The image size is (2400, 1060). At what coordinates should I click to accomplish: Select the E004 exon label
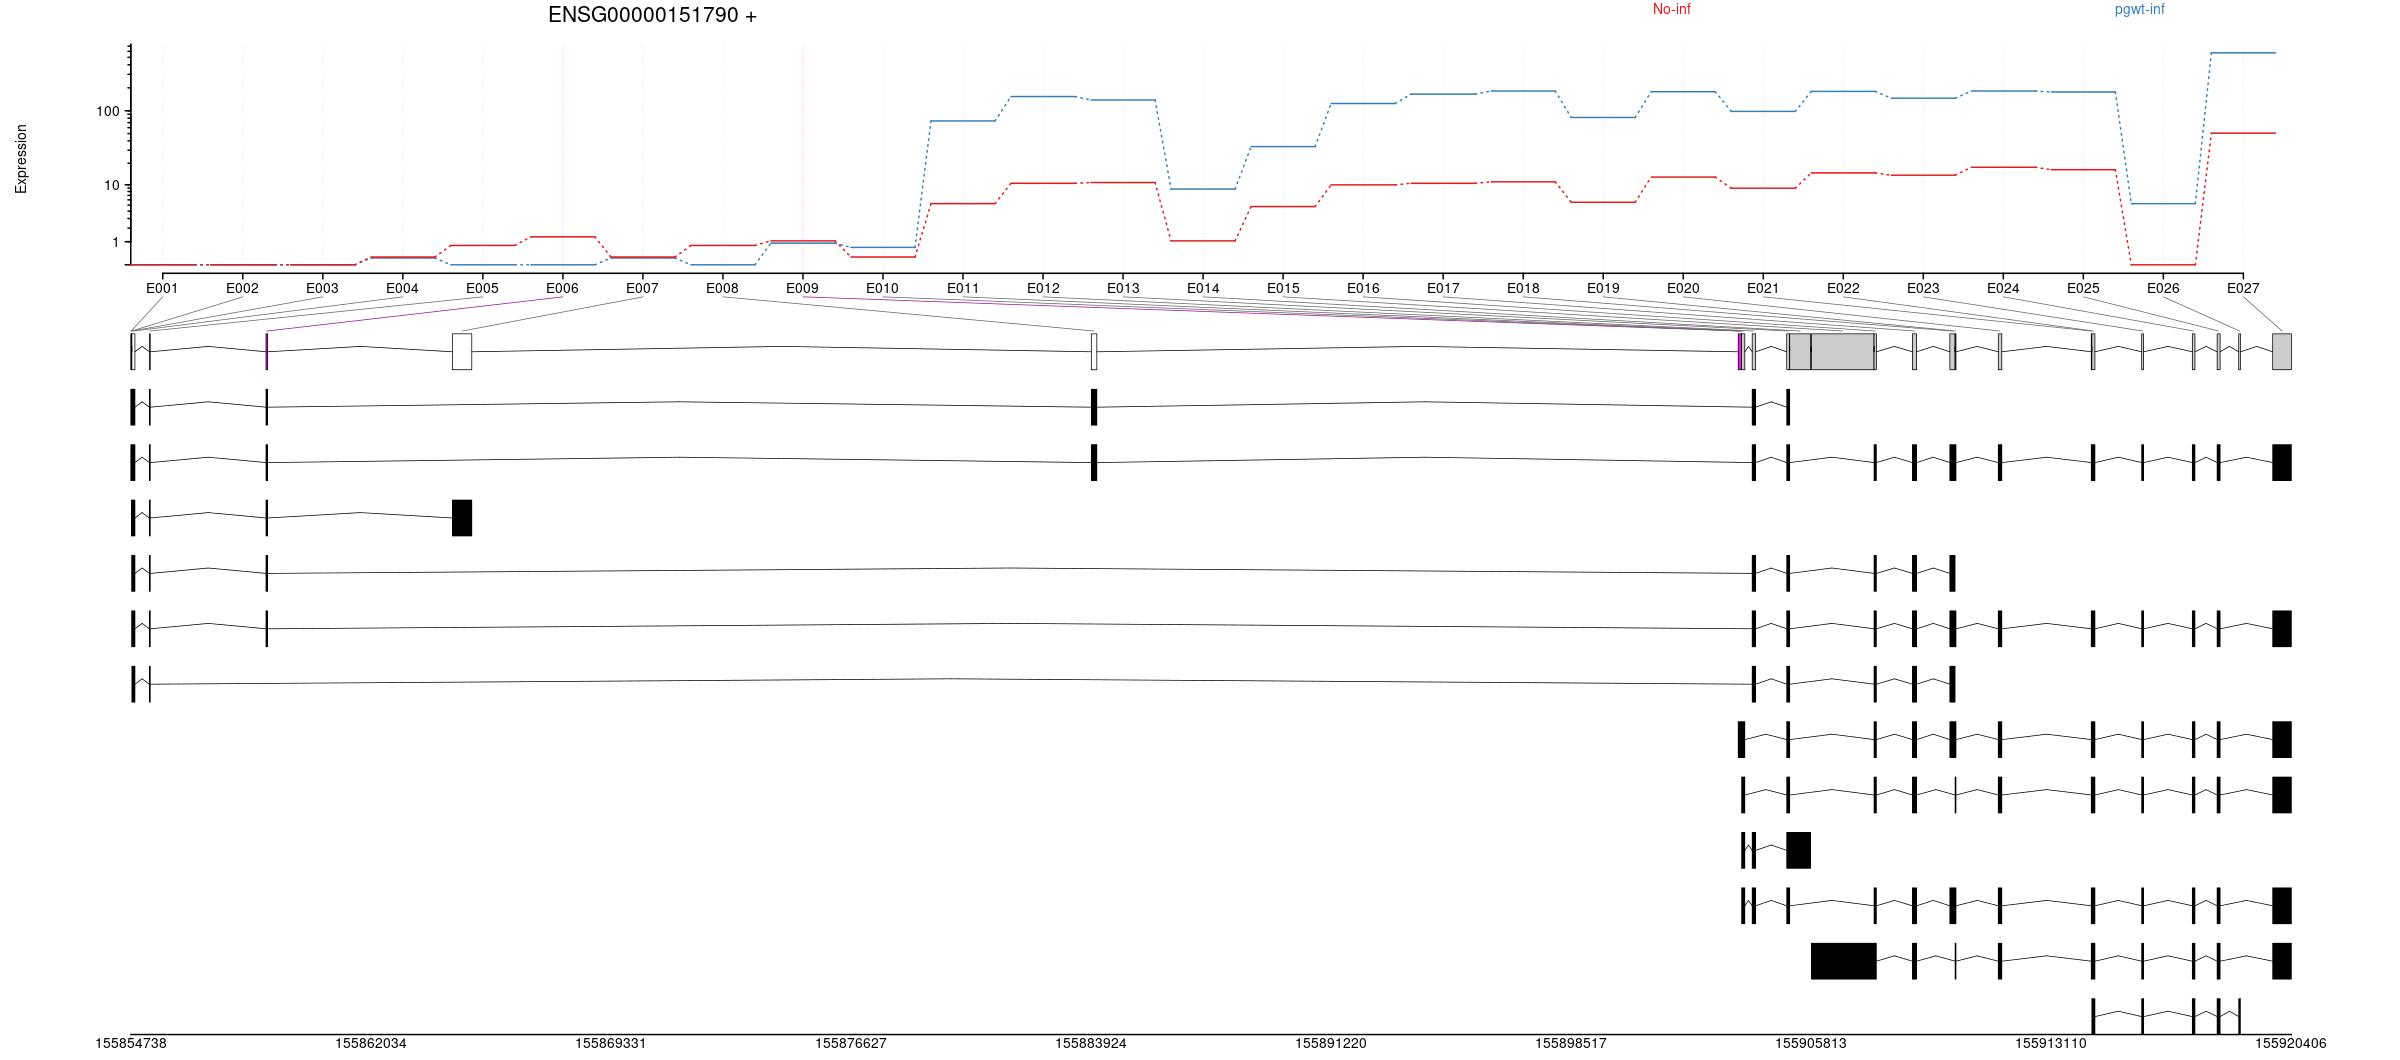coord(402,288)
